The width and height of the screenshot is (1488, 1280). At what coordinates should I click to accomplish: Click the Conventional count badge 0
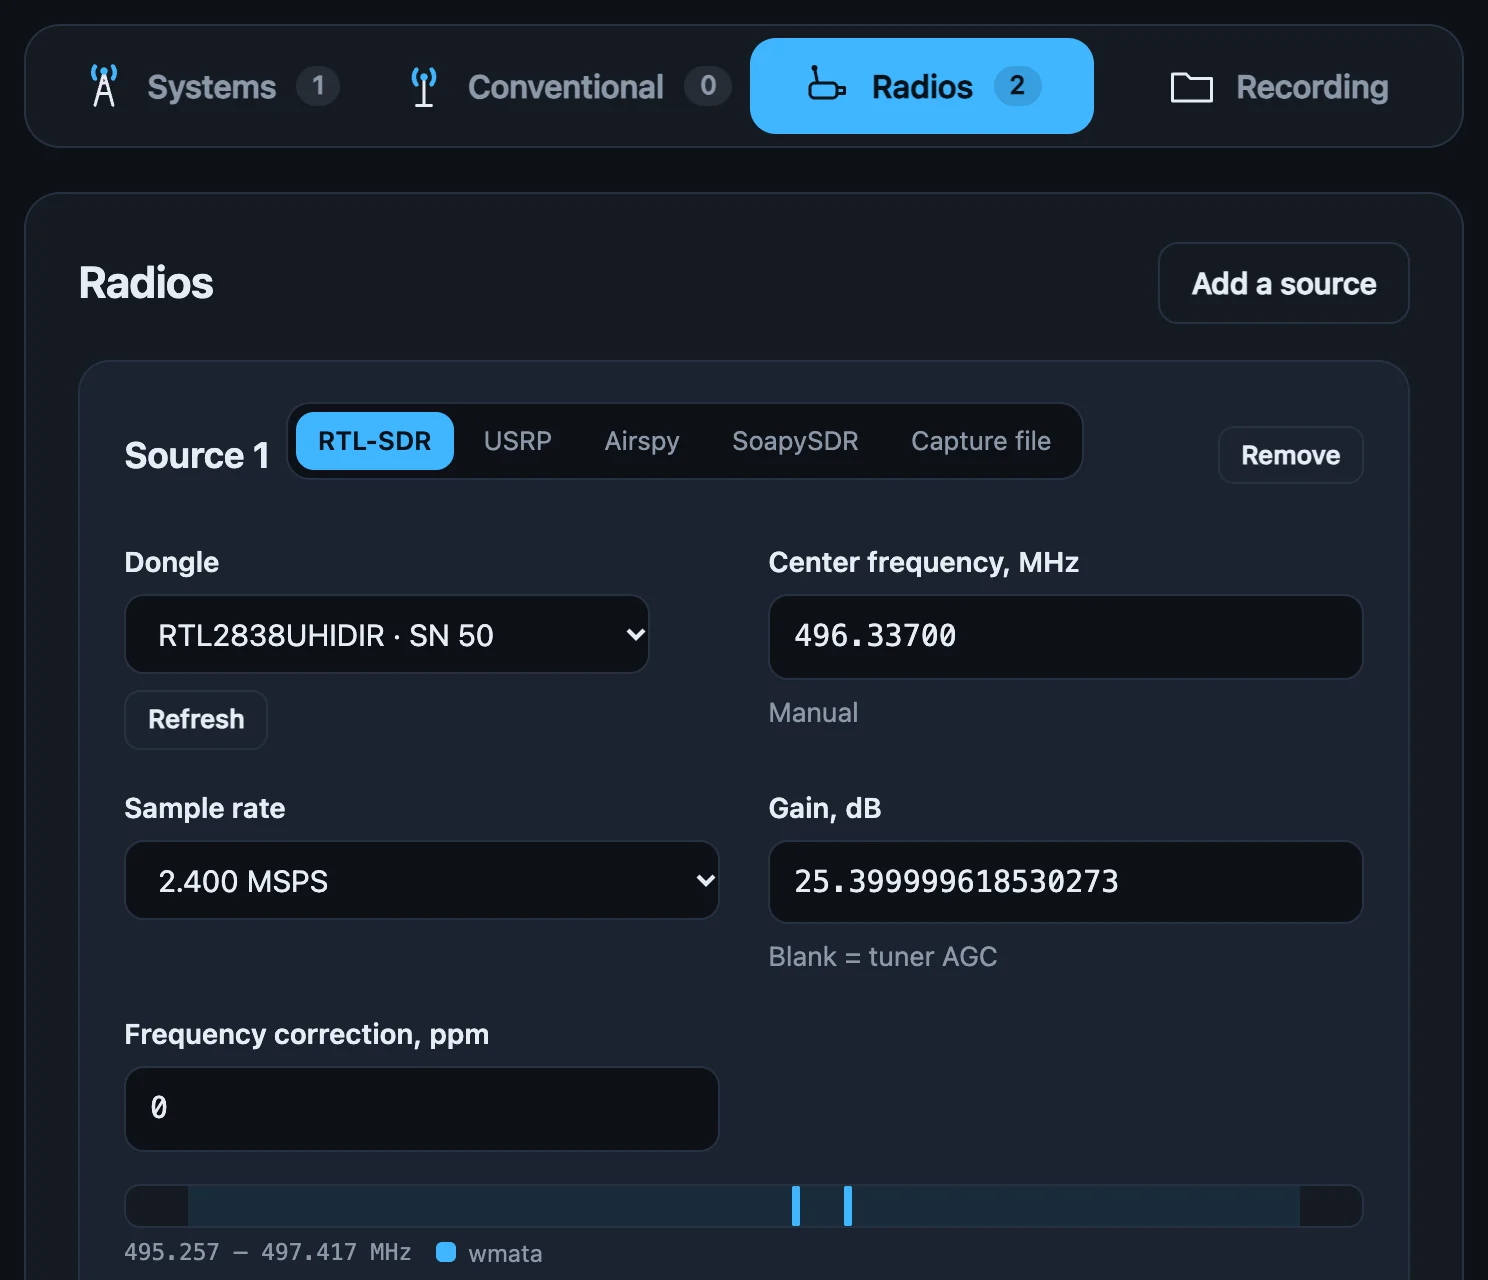[x=708, y=86]
